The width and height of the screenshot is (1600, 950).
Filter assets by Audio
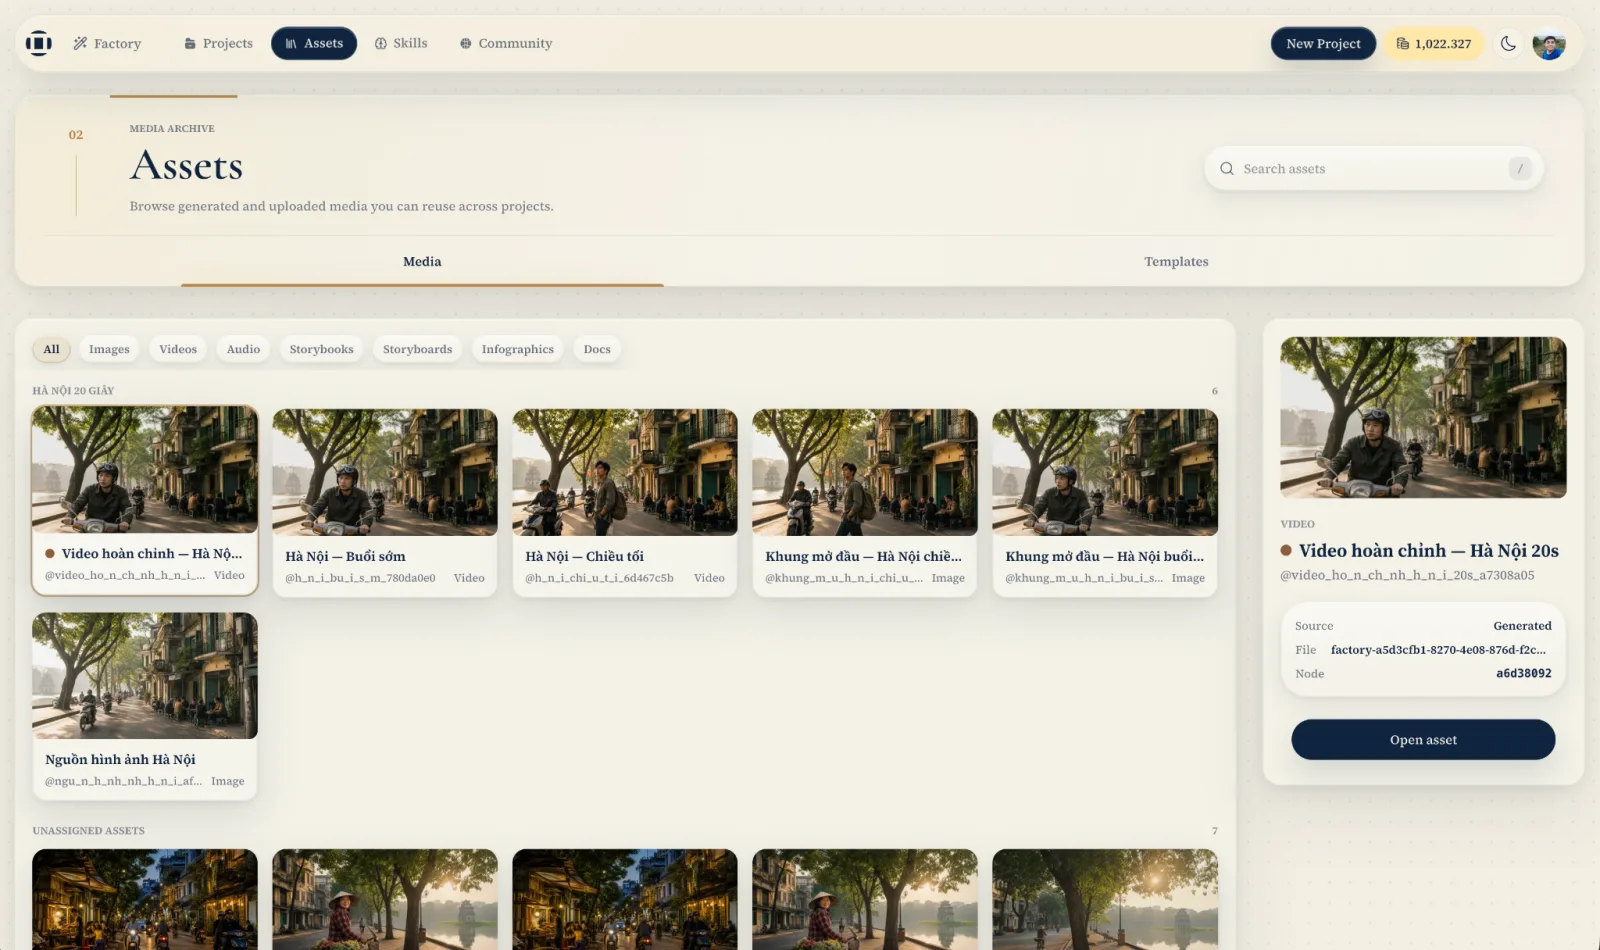click(x=243, y=349)
